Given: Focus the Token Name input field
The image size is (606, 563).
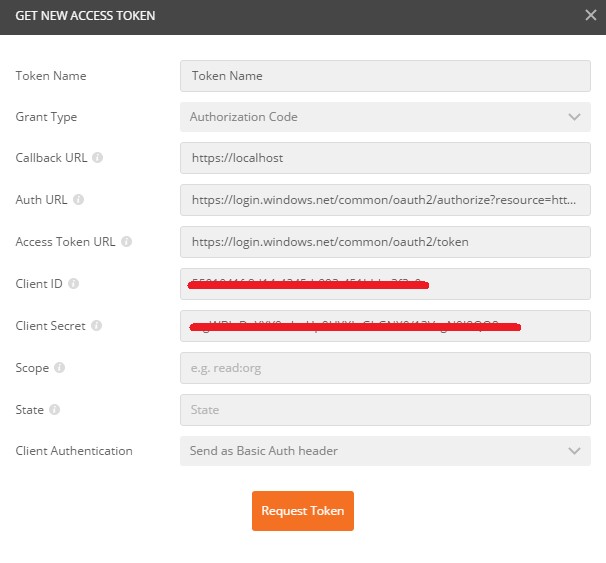Looking at the screenshot, I should pos(384,75).
